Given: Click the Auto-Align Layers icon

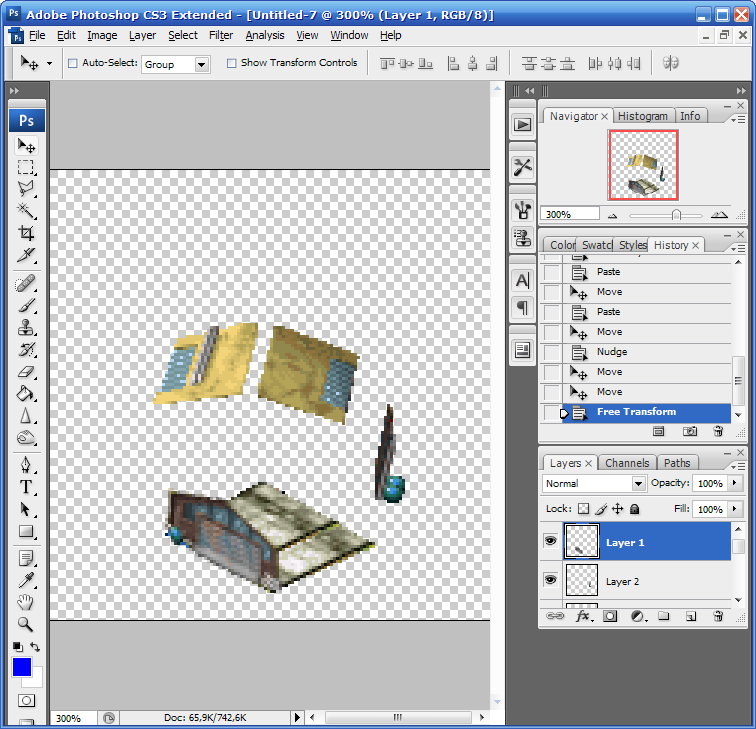Looking at the screenshot, I should coord(671,63).
